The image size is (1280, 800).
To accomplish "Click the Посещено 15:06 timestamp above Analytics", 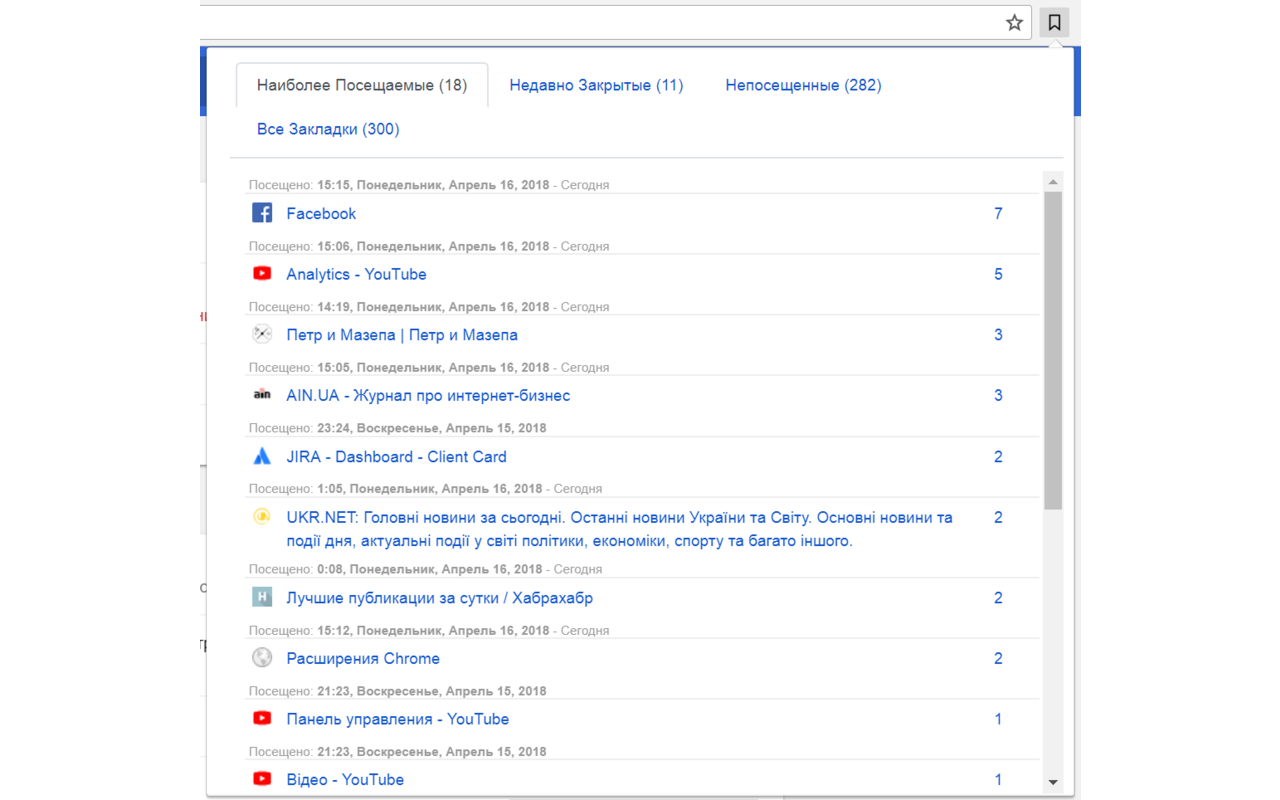I will tap(429, 246).
